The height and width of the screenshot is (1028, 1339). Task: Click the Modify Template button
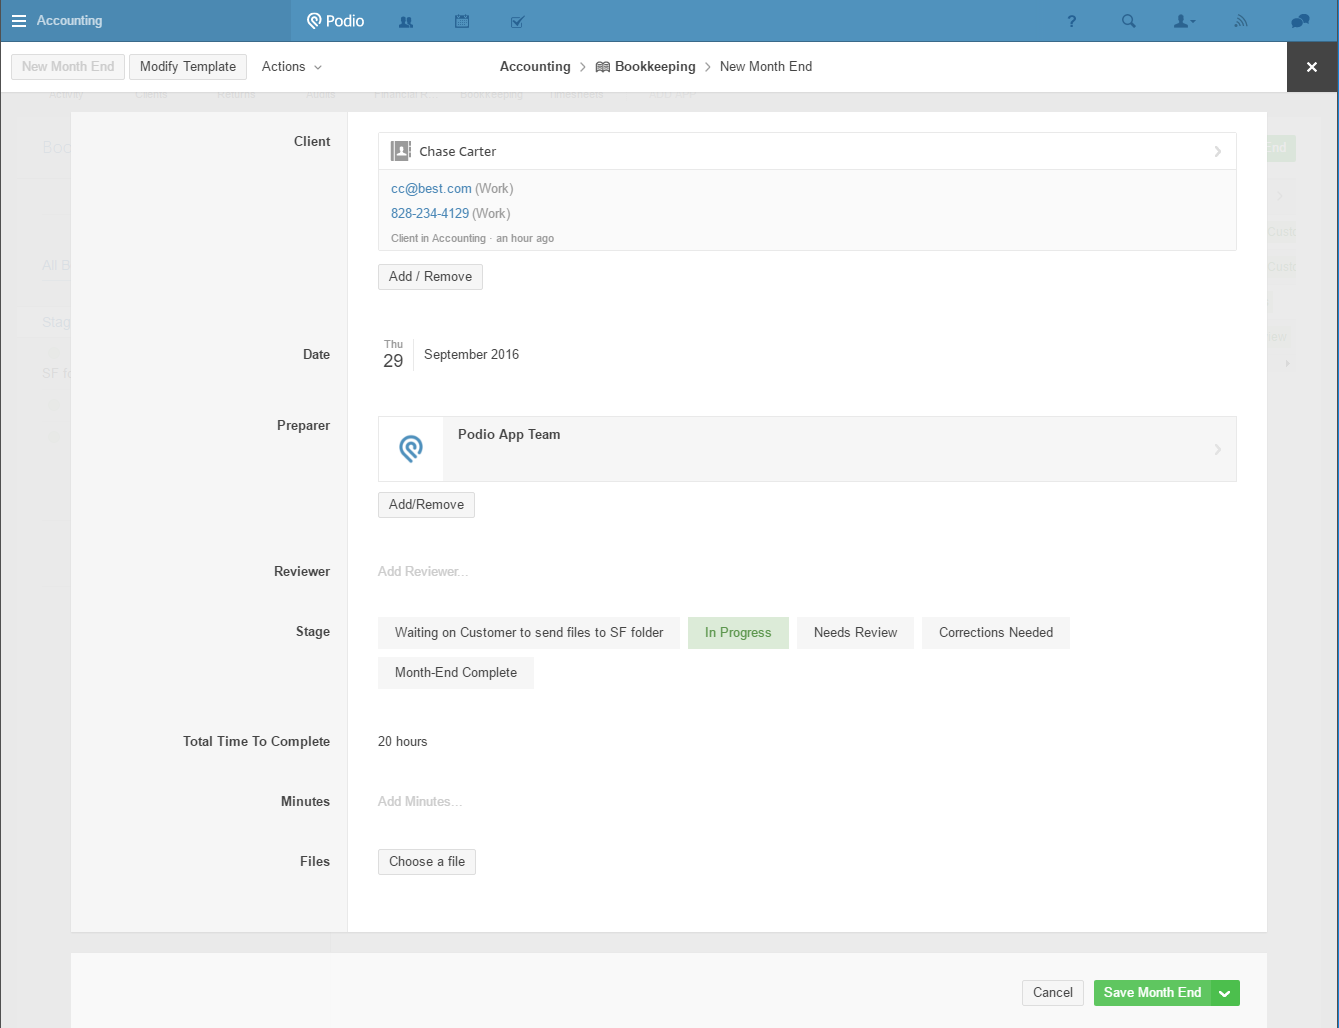point(188,67)
